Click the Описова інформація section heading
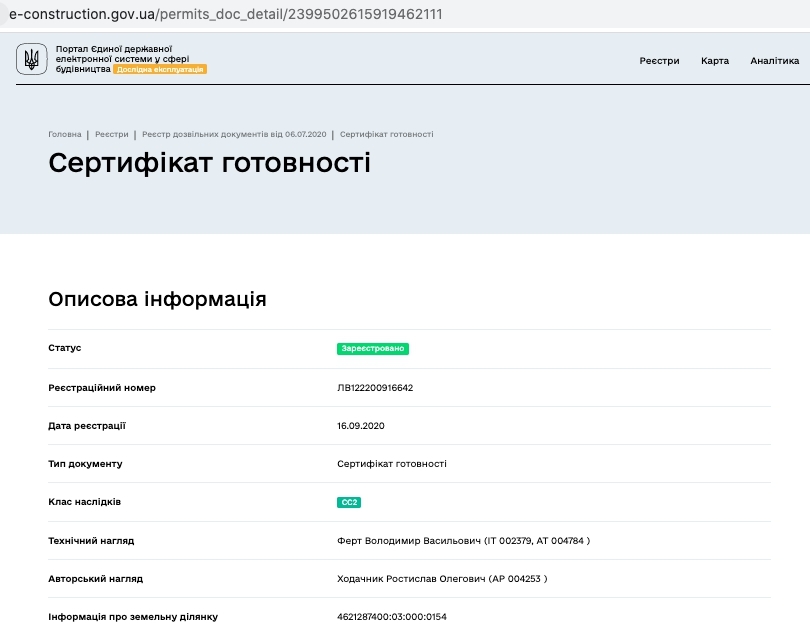810x635 pixels. tap(157, 299)
